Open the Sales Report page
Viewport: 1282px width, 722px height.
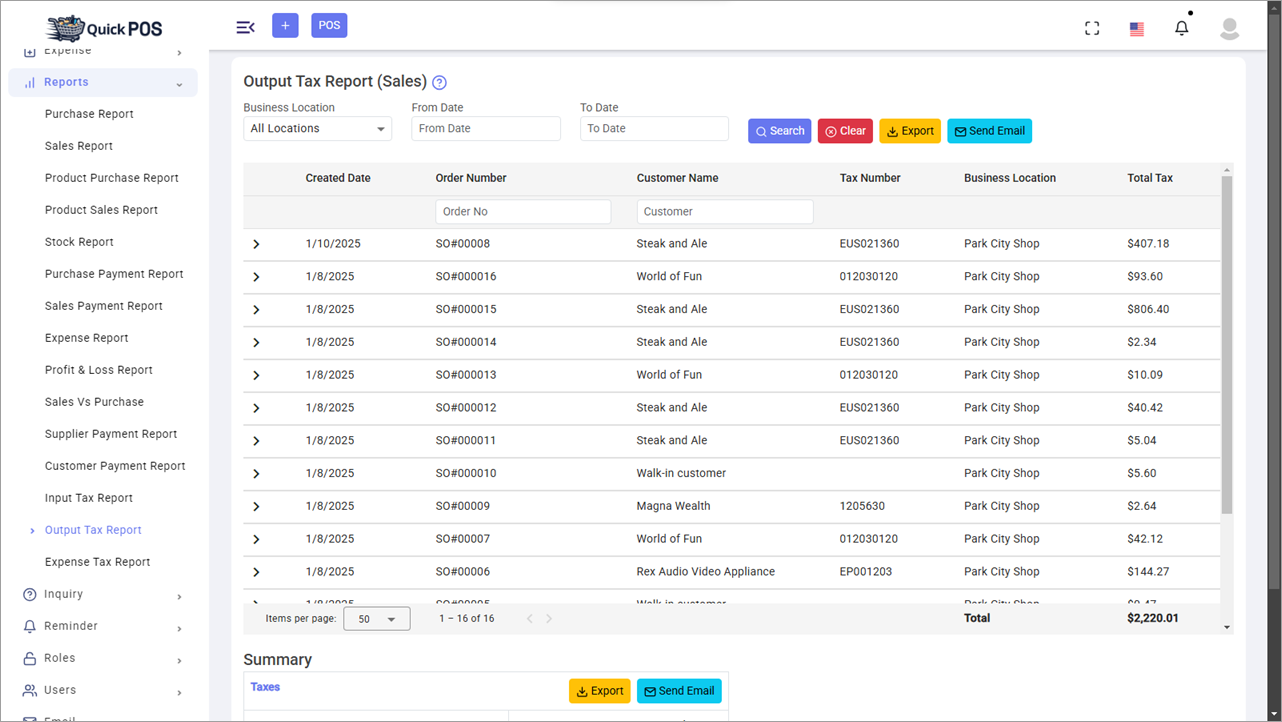point(79,145)
